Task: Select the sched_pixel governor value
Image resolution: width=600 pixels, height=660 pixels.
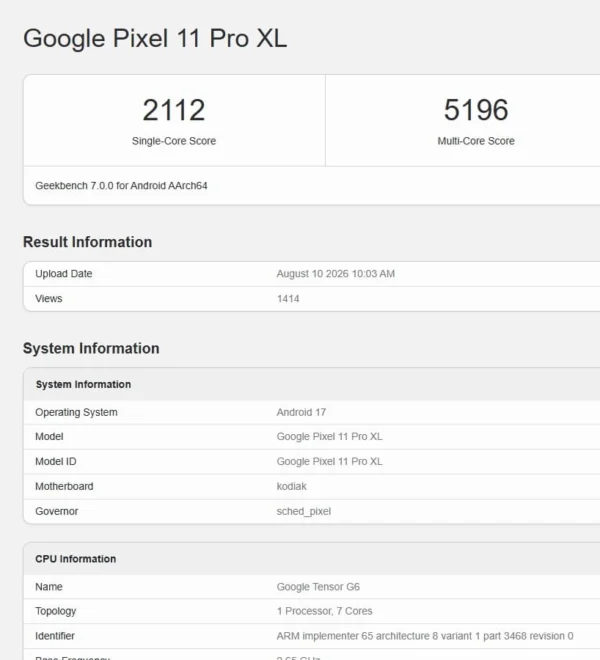Action: (304, 511)
